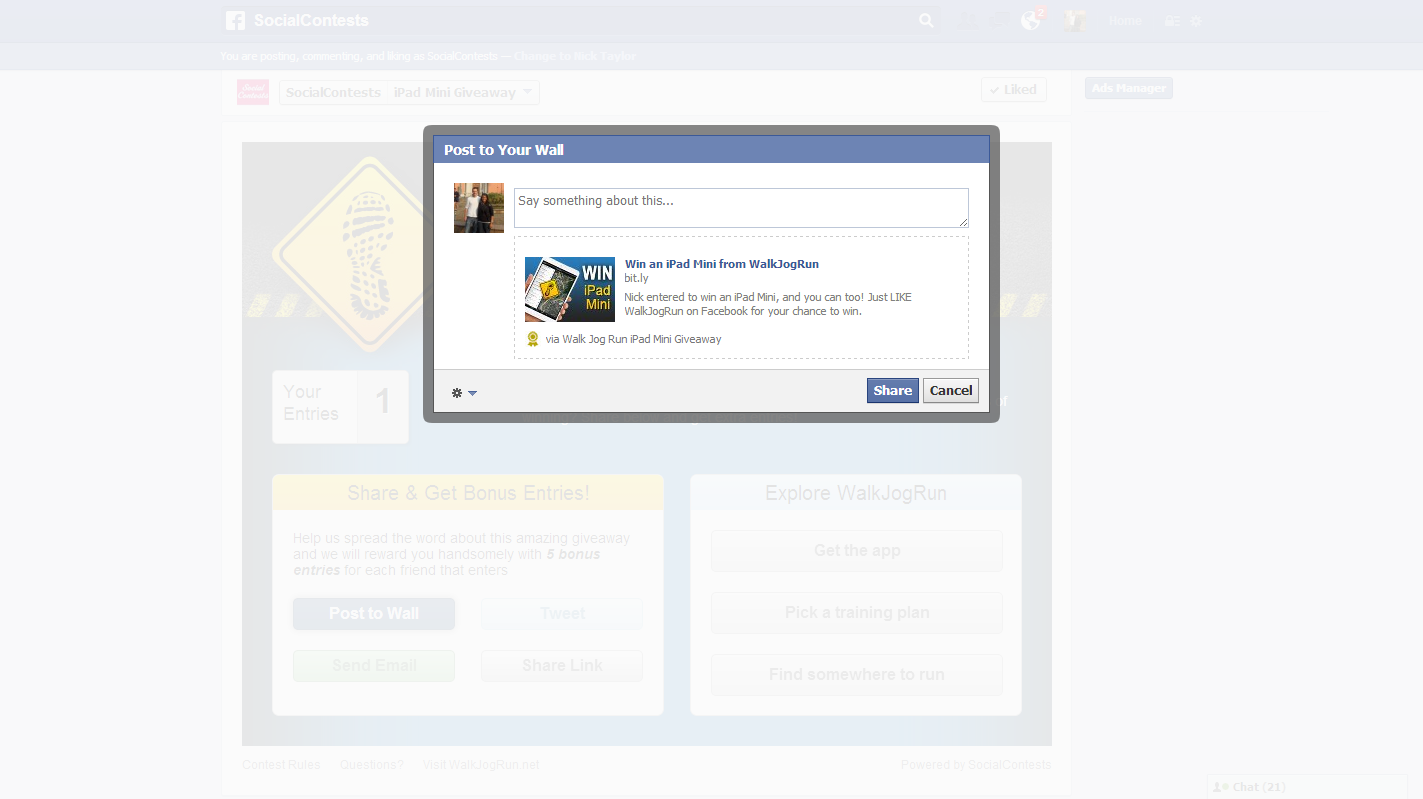Click Pick a training plan button
This screenshot has width=1423, height=799.
pyautogui.click(x=857, y=613)
